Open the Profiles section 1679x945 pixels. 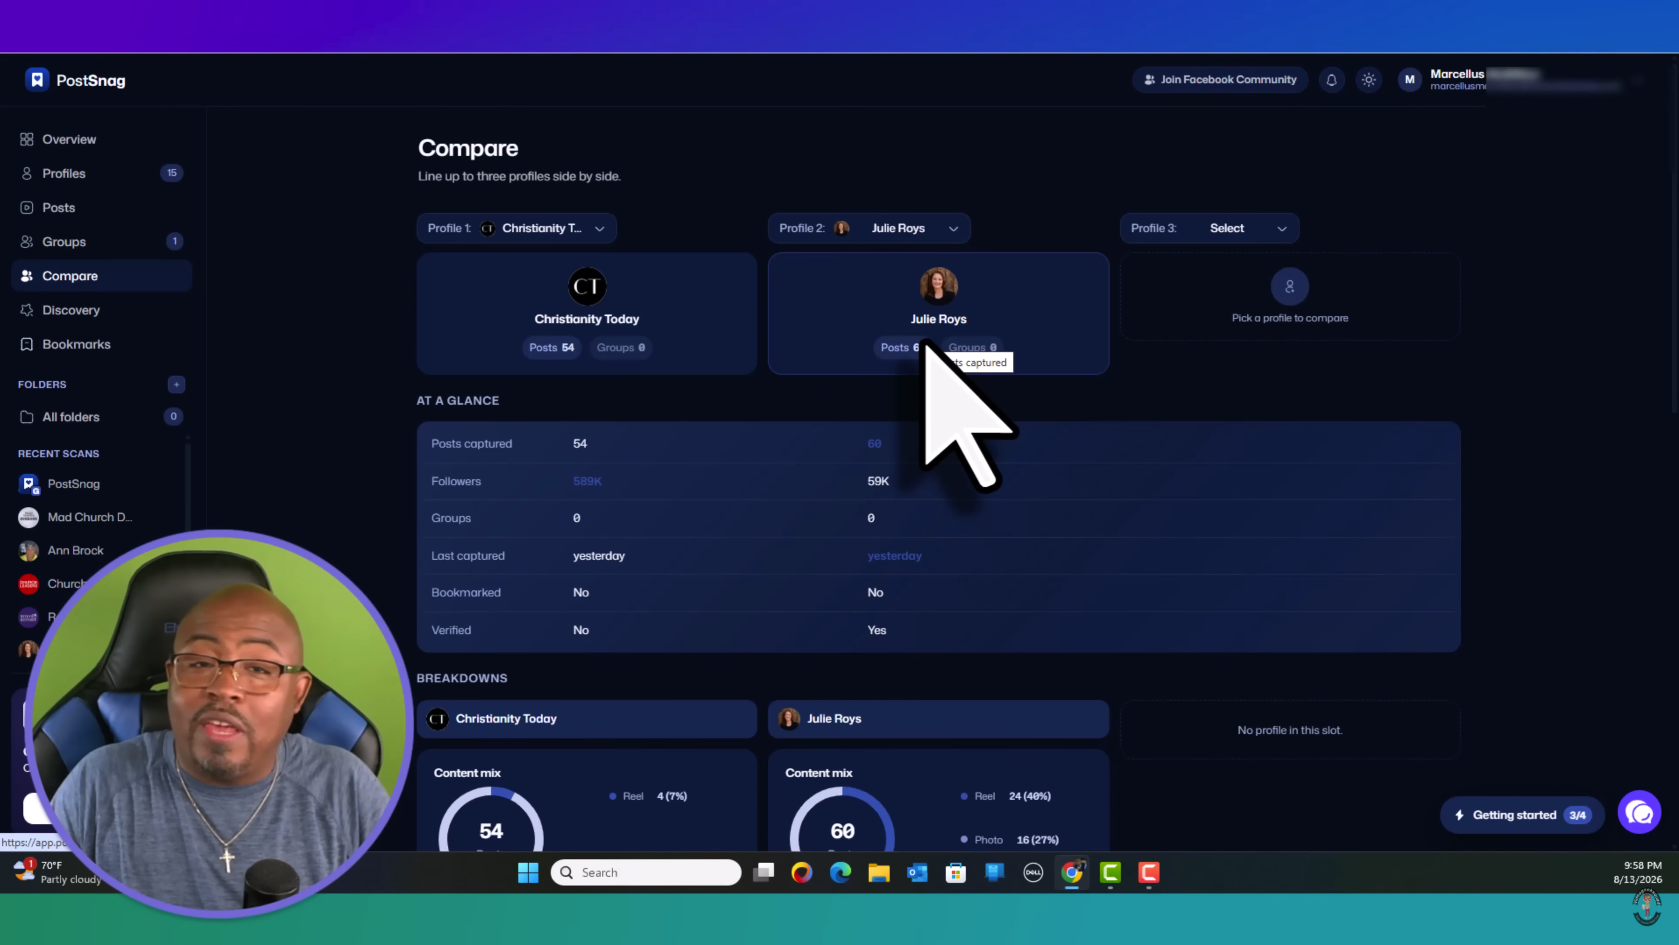[x=101, y=174]
